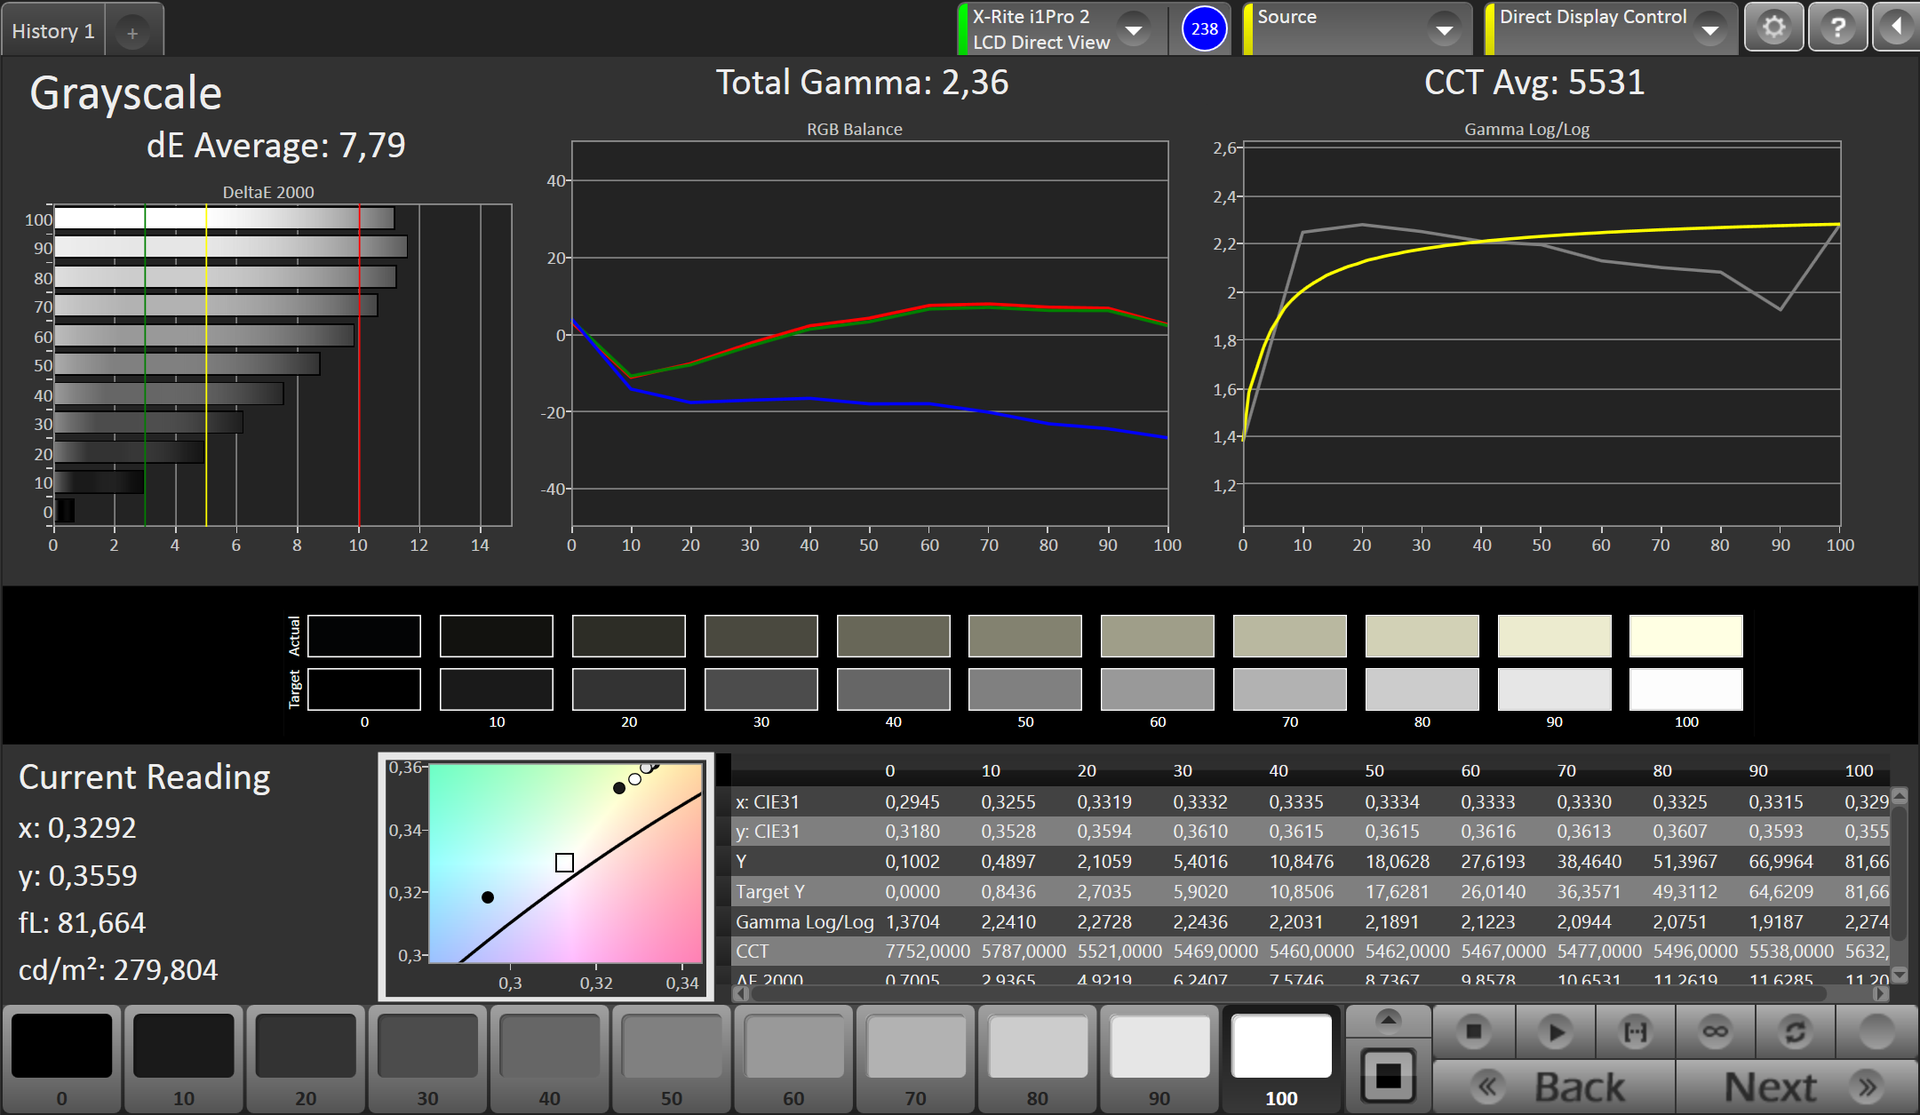The height and width of the screenshot is (1115, 1920).
Task: Click the refresh arrows icon
Action: point(1795,1031)
